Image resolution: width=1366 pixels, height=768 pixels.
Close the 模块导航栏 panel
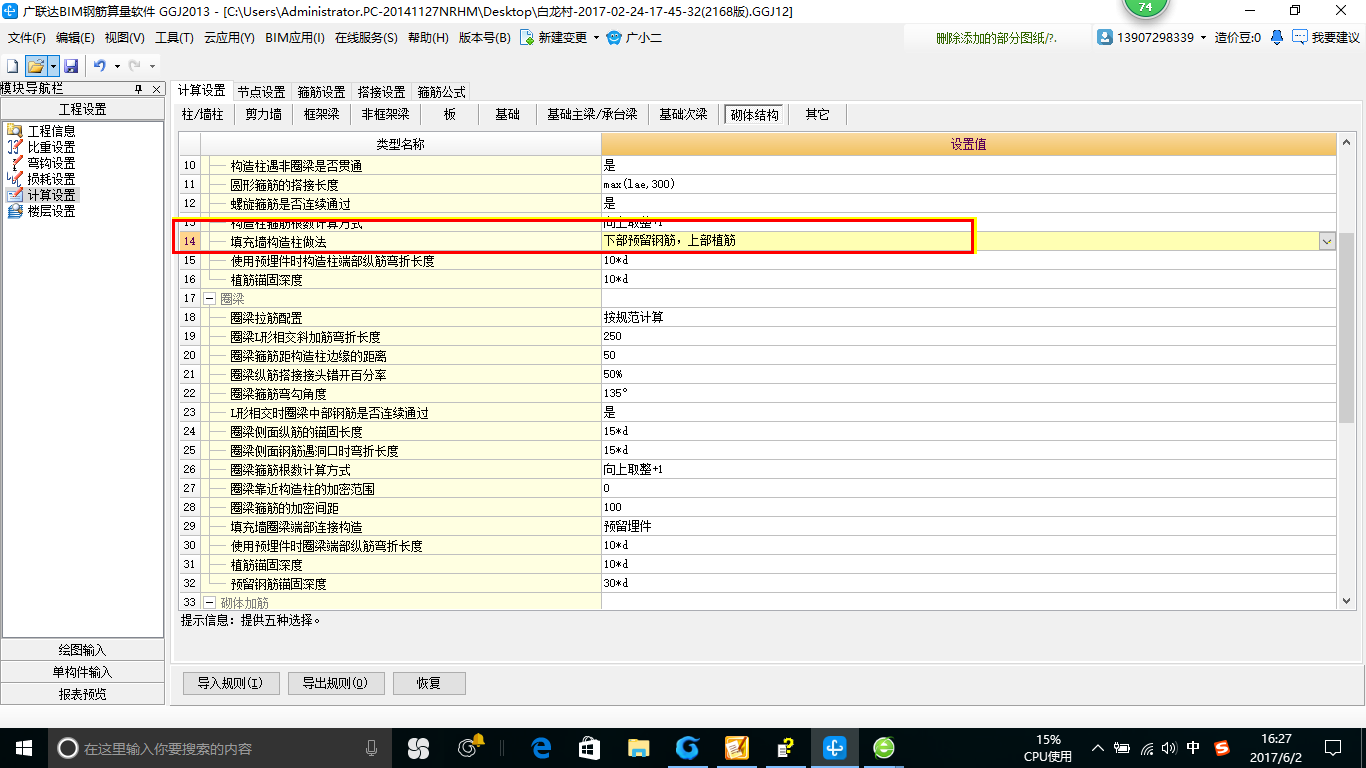coord(156,89)
